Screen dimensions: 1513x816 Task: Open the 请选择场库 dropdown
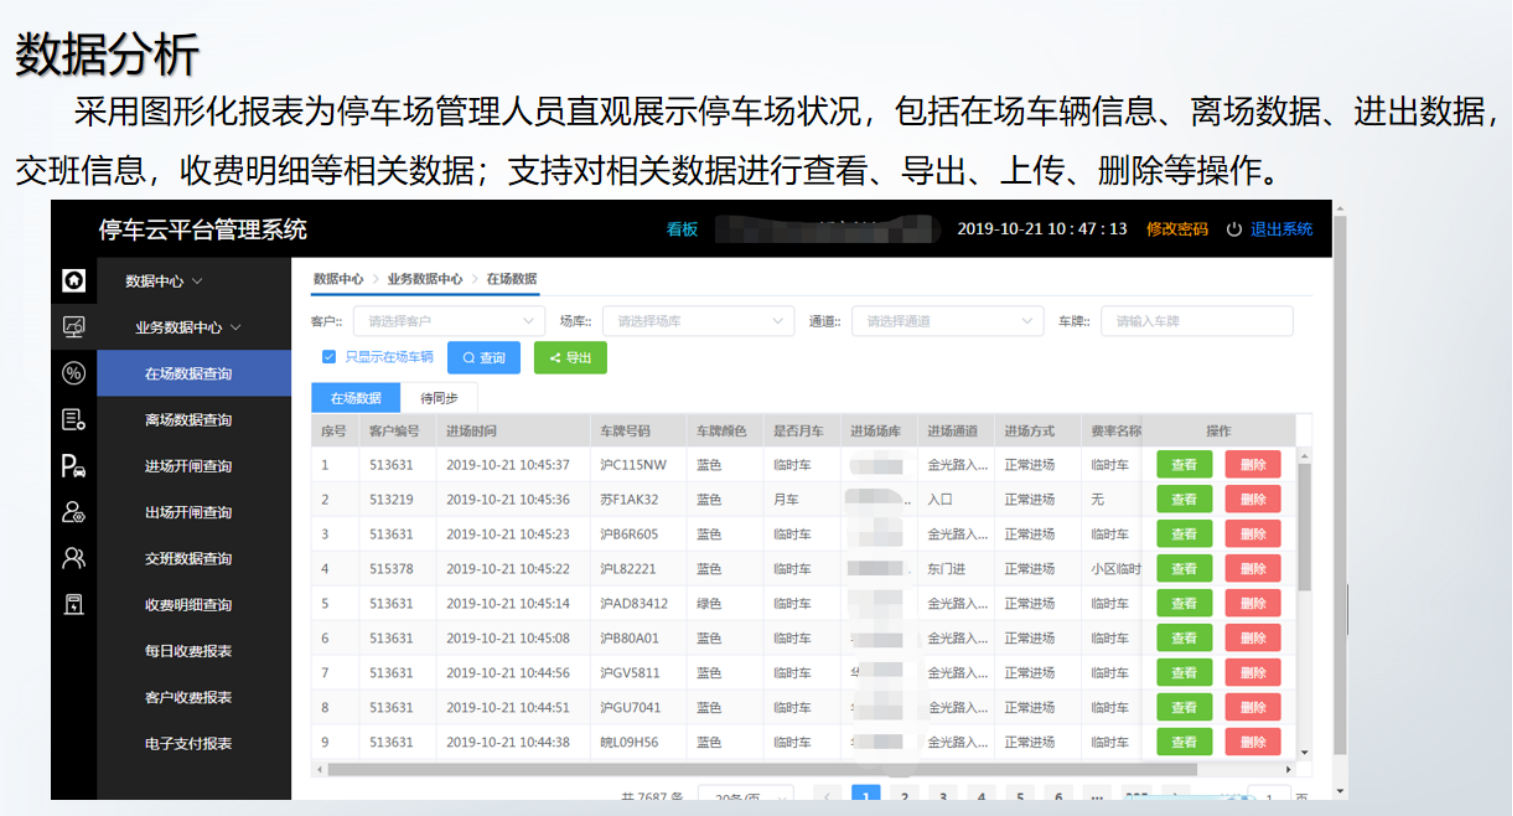pyautogui.click(x=698, y=321)
